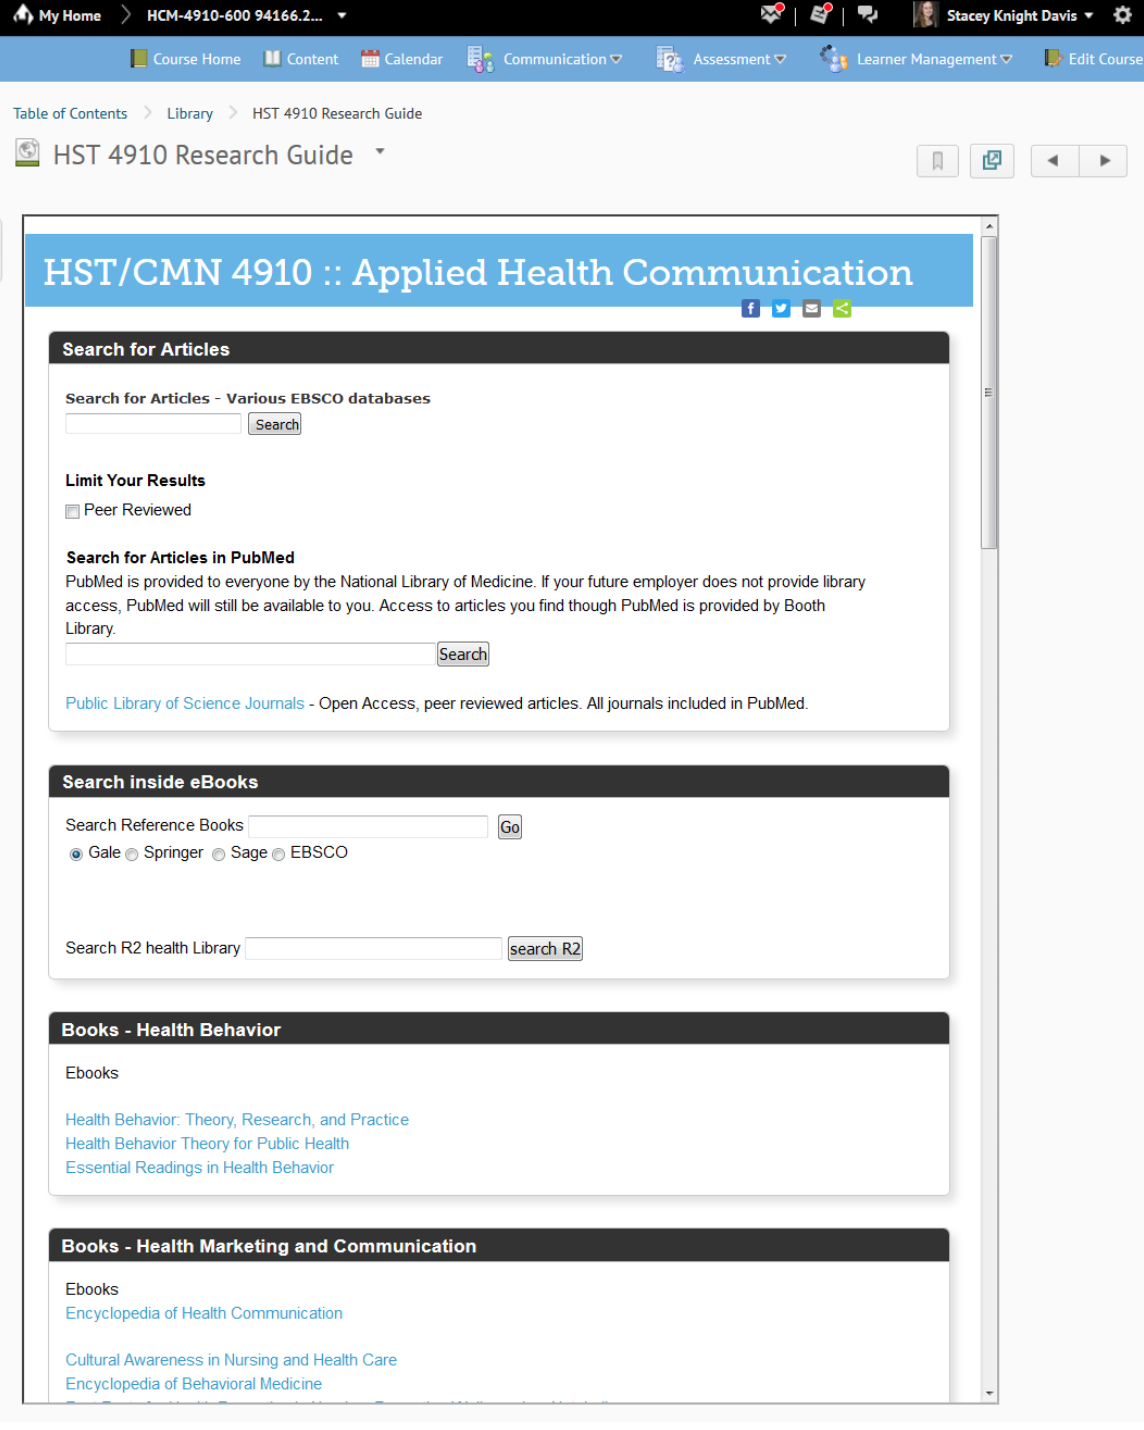This screenshot has height=1430, width=1144.
Task: Open subscription alerts chat icon
Action: [x=867, y=14]
